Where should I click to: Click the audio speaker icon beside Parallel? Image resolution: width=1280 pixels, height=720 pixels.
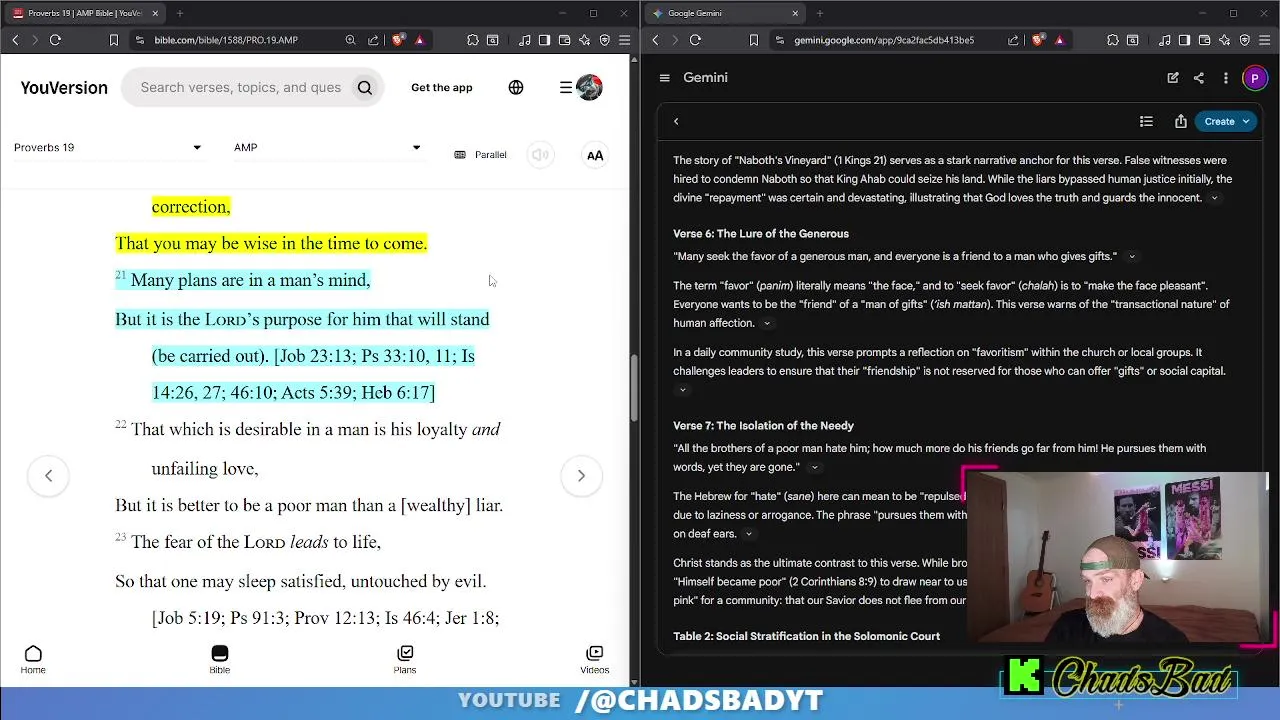[x=540, y=155]
